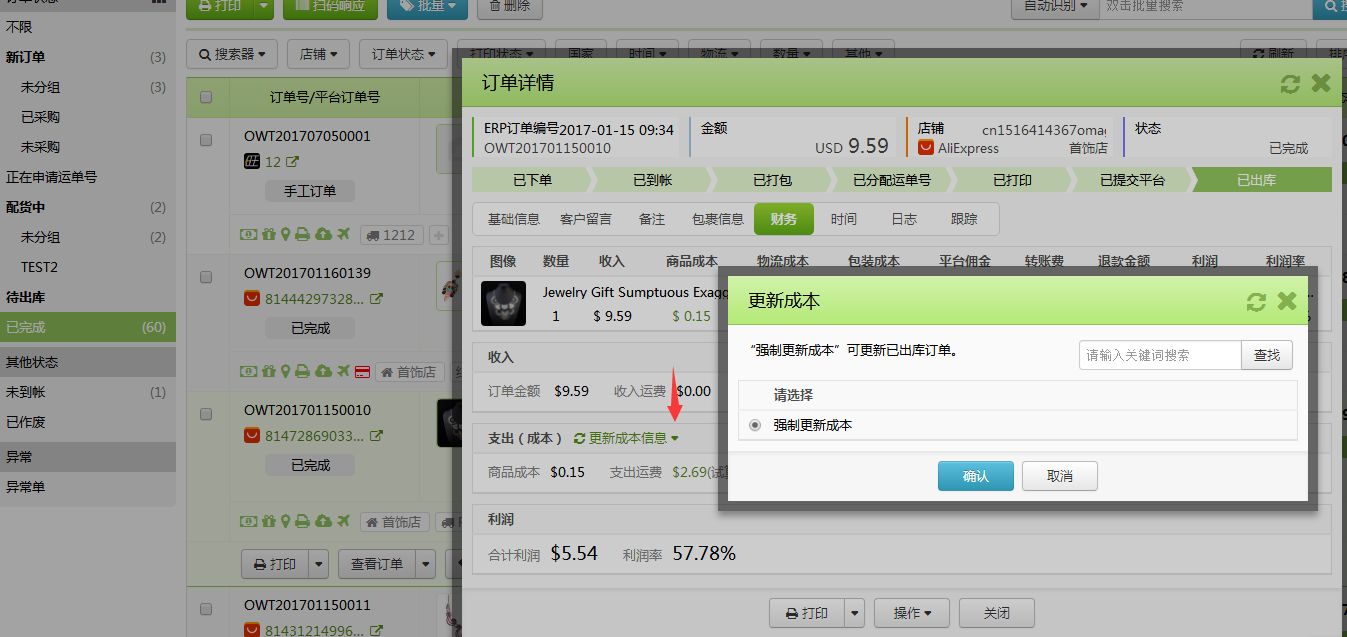Image resolution: width=1347 pixels, height=637 pixels.
Task: Click 首饰店 home tag in OWT201701160139 row
Action: [410, 372]
